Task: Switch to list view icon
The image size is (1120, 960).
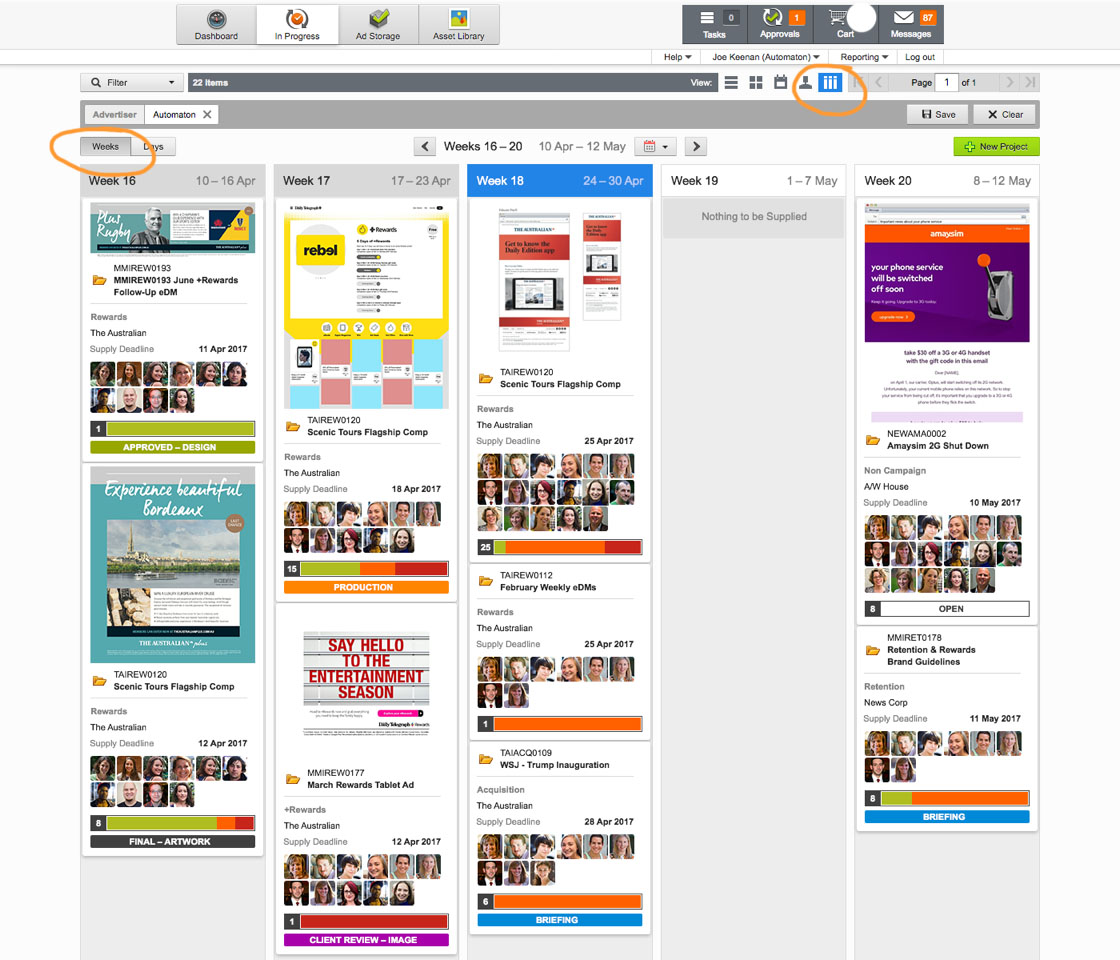Action: [x=732, y=83]
